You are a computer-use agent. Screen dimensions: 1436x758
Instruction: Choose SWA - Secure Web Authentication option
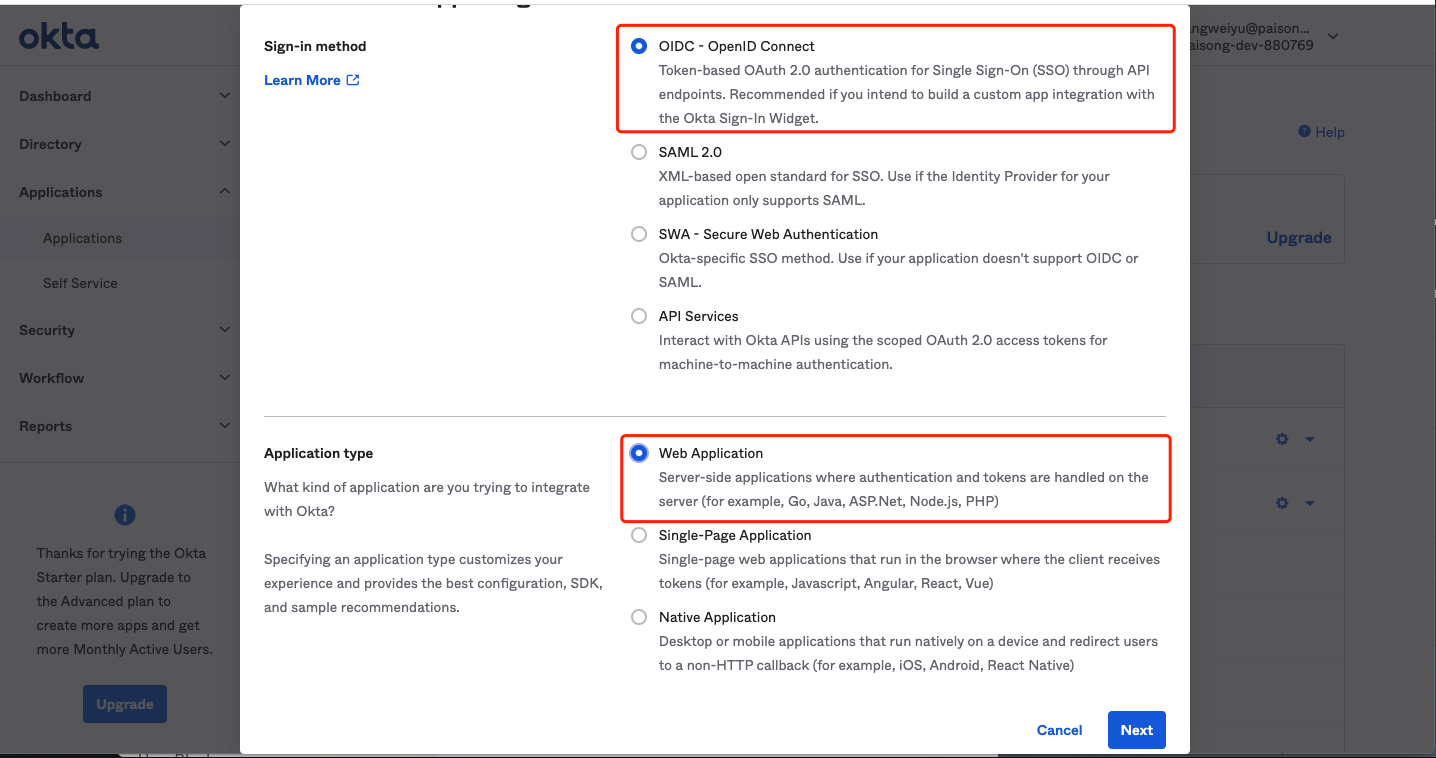[639, 234]
